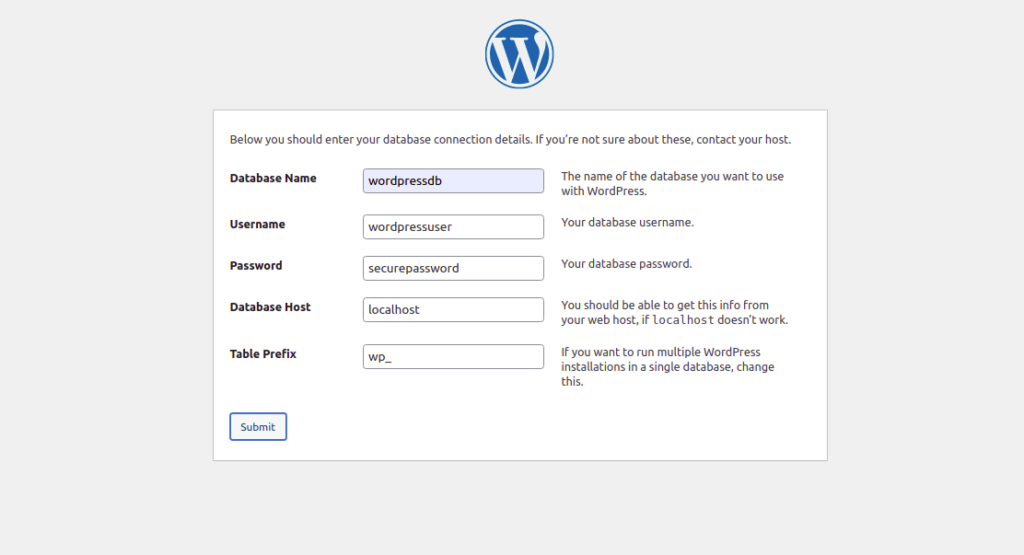
Task: Click into the Username field
Action: click(x=453, y=227)
